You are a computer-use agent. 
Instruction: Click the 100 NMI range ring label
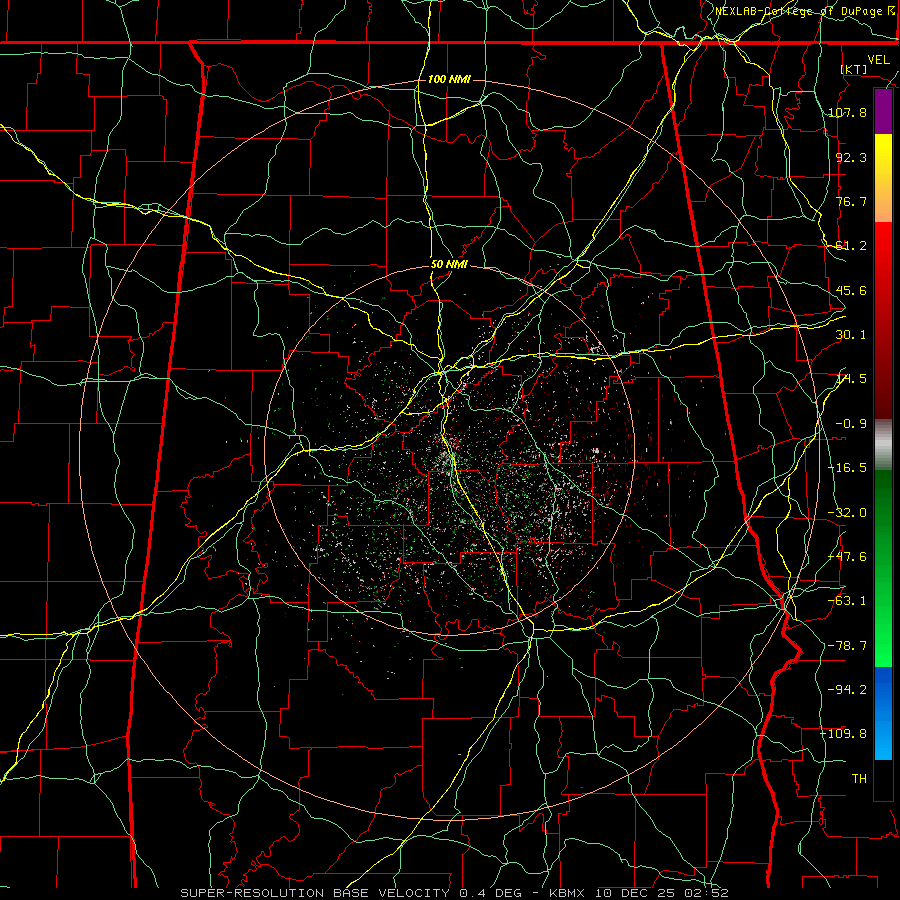tap(449, 79)
